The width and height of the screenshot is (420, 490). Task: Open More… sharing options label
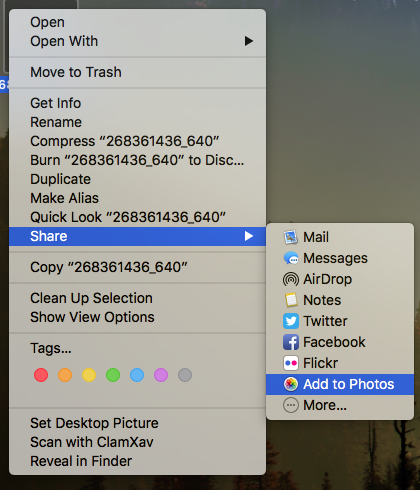point(325,405)
